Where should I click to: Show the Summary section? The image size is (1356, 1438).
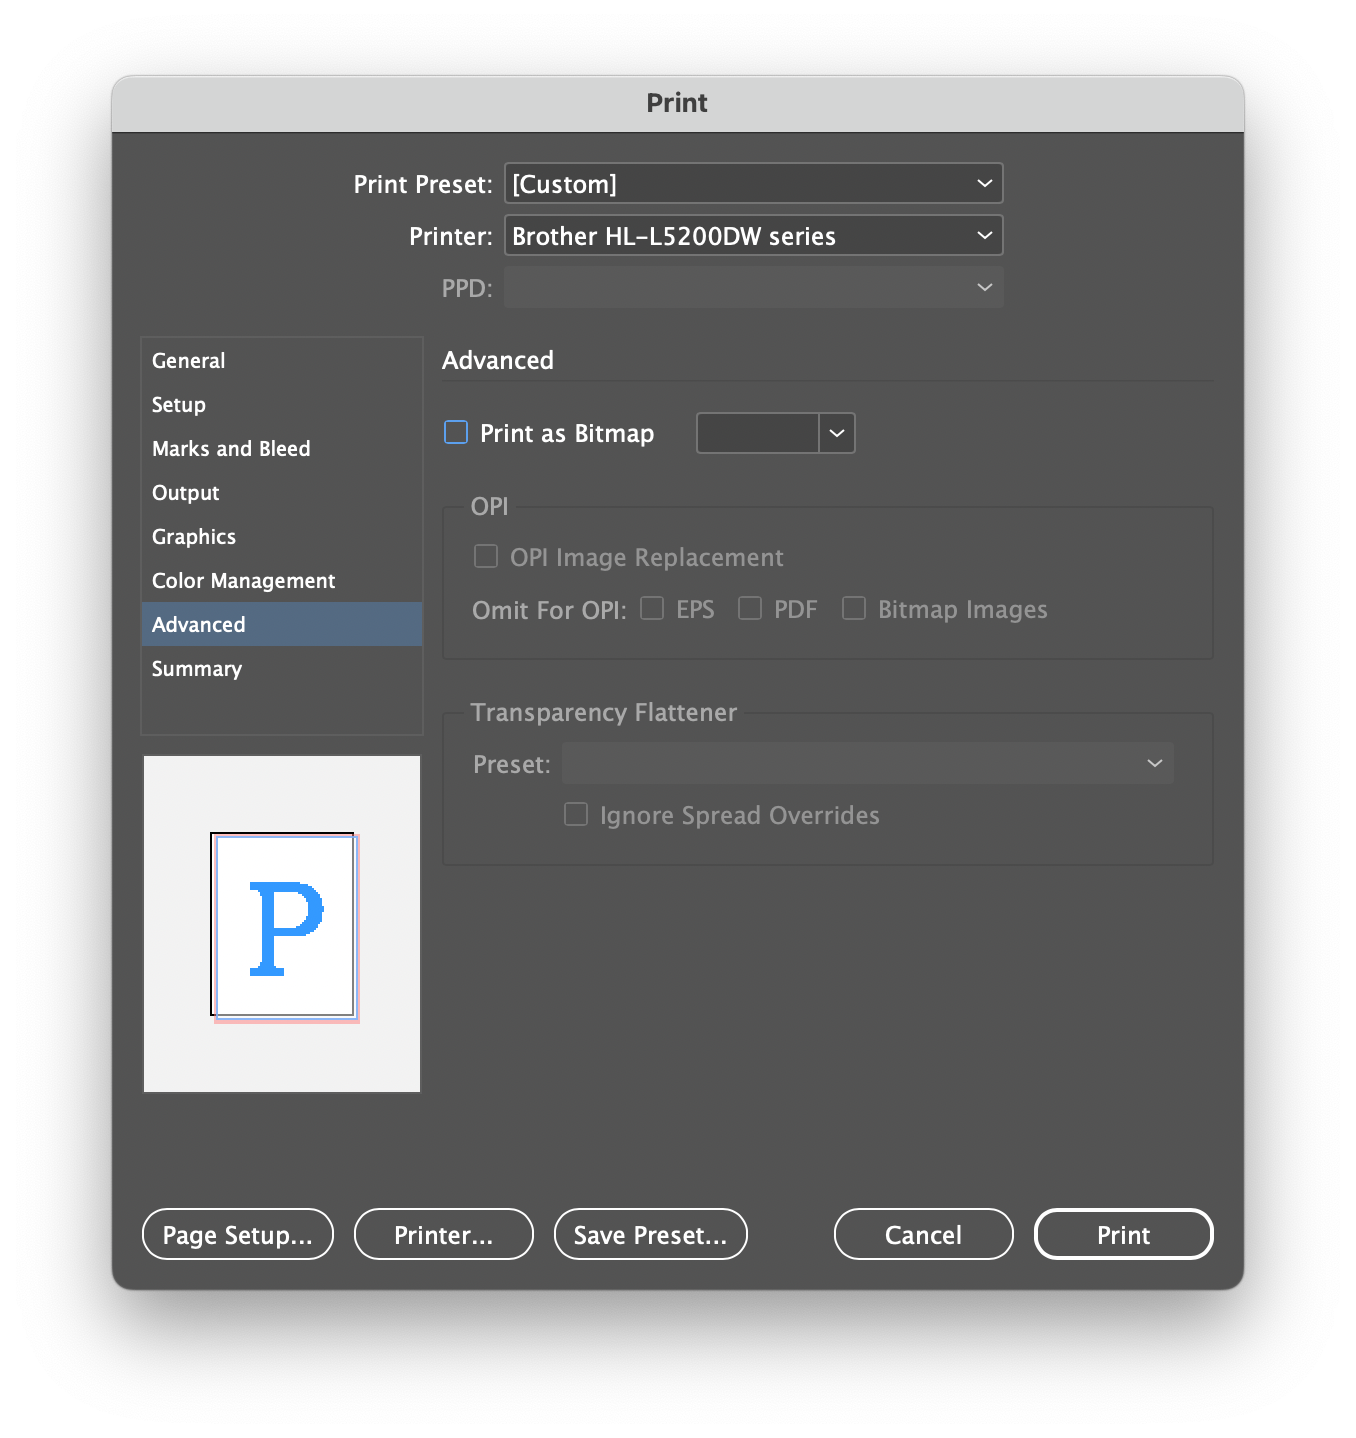click(197, 669)
